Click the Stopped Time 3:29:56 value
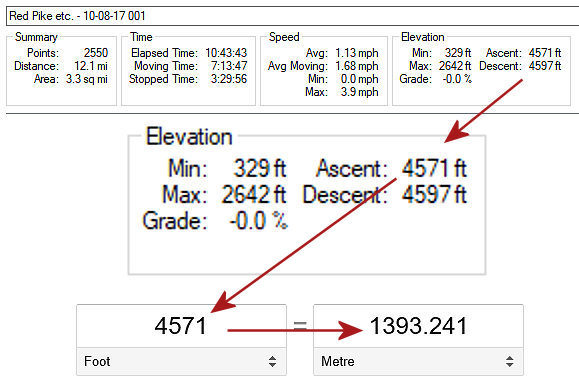Image resolution: width=579 pixels, height=386 pixels. 229,79
